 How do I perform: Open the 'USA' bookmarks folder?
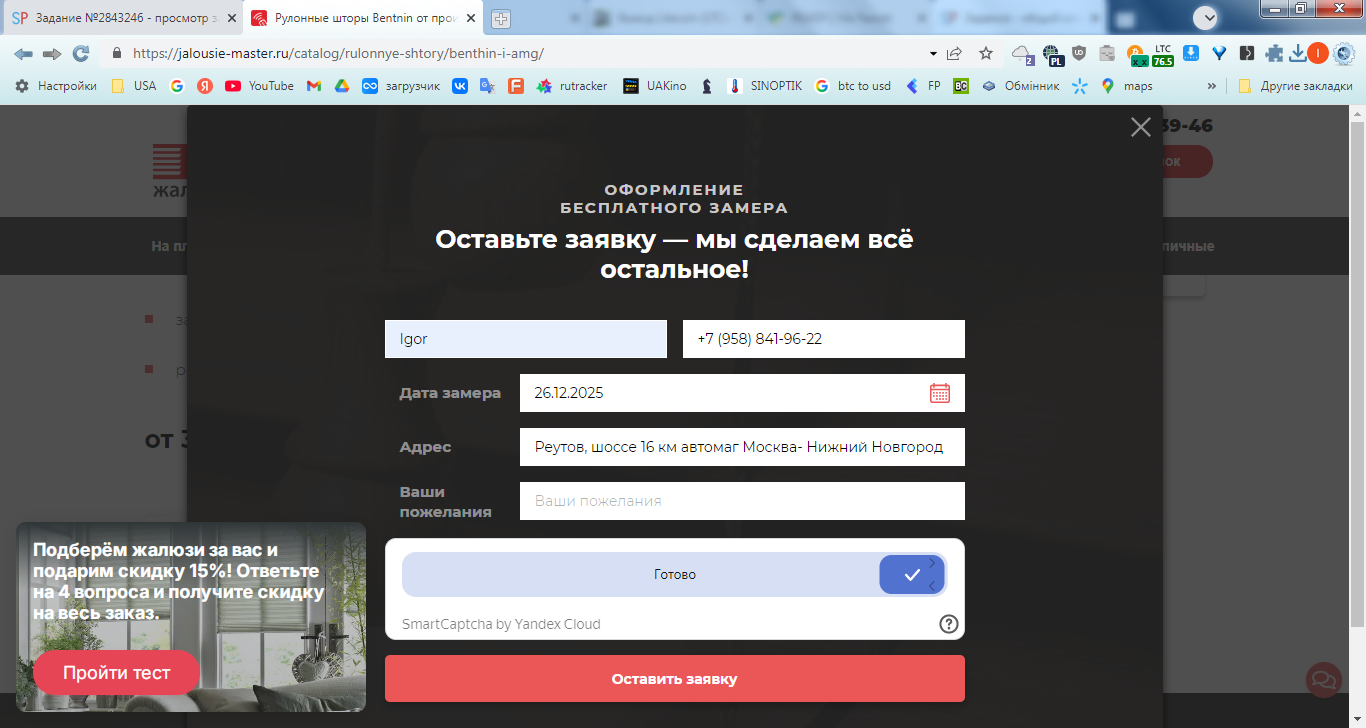coord(134,86)
